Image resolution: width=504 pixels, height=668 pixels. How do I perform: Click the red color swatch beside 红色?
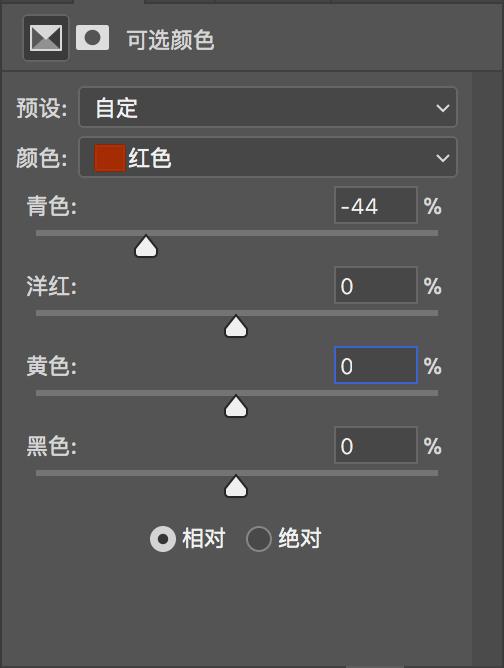click(x=109, y=158)
